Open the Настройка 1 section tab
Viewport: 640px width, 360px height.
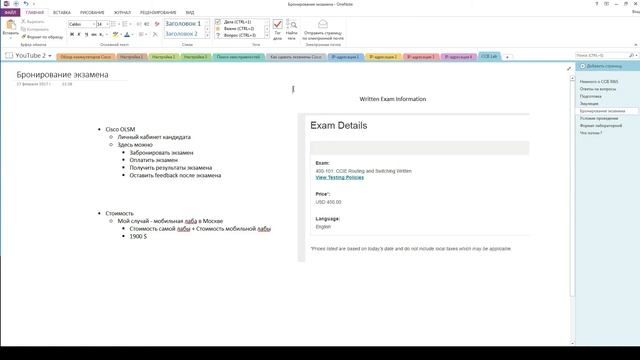click(131, 57)
